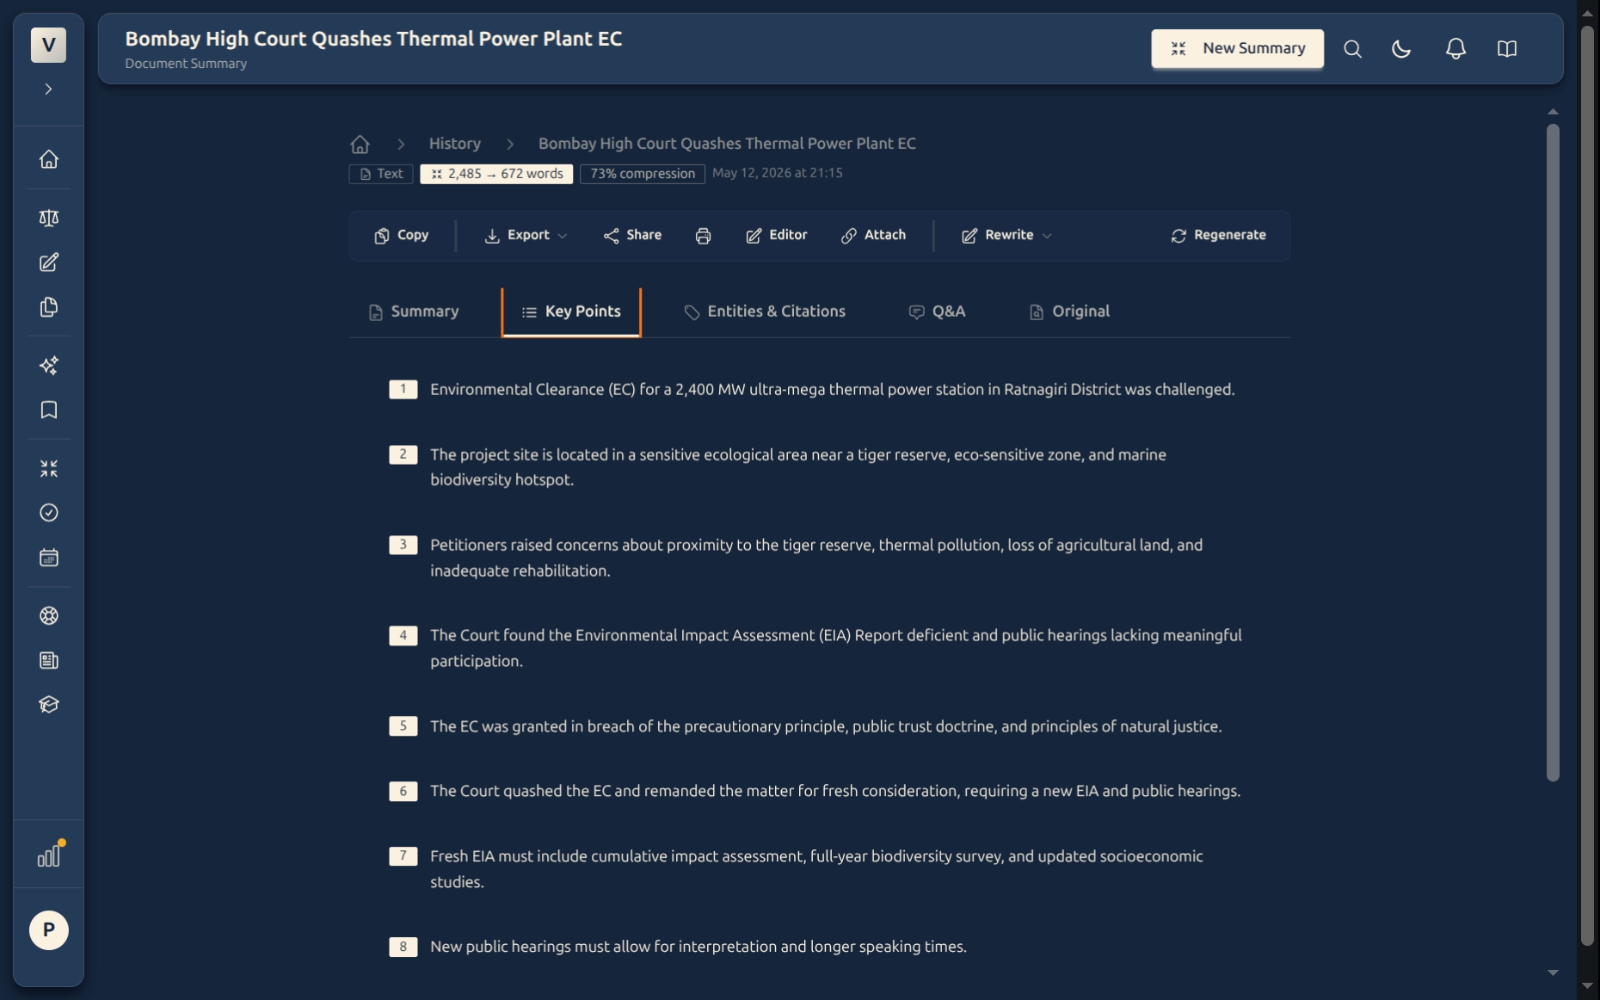Click key point 8 about new public hearings
Screen dimensions: 1600x1000
[820, 947]
